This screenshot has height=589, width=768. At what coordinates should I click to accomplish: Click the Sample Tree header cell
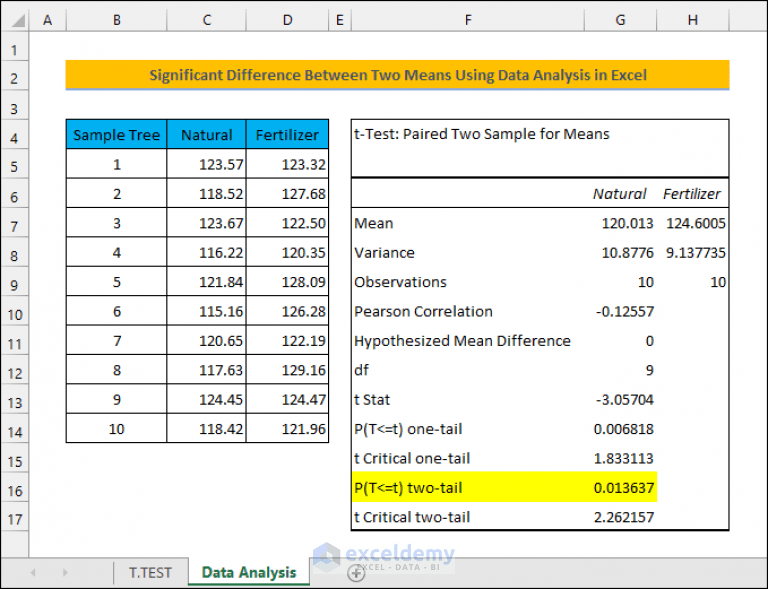[x=117, y=134]
